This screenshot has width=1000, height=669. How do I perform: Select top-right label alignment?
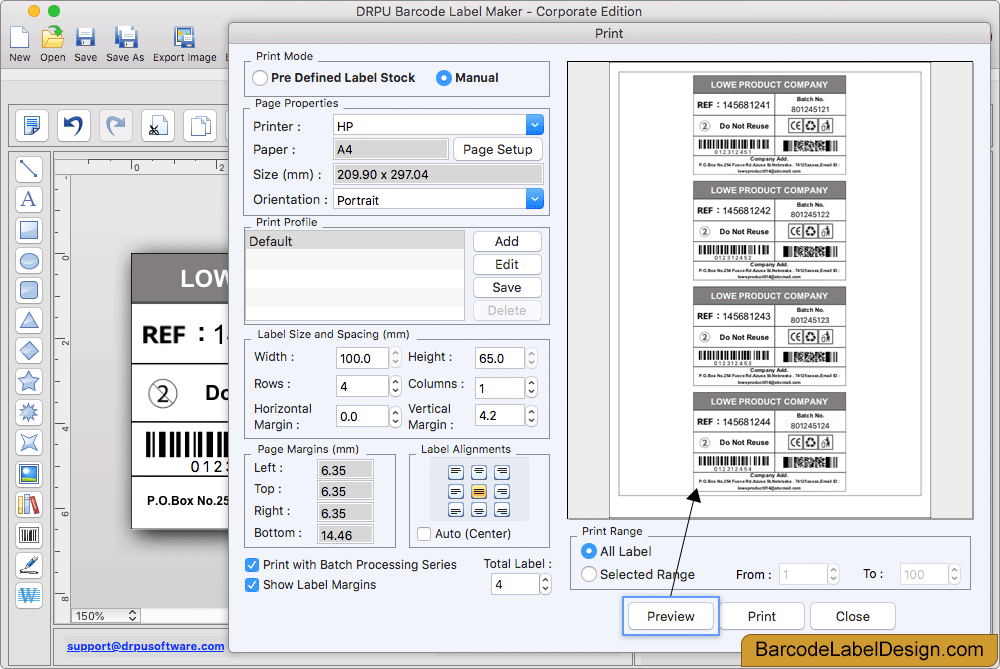point(502,473)
